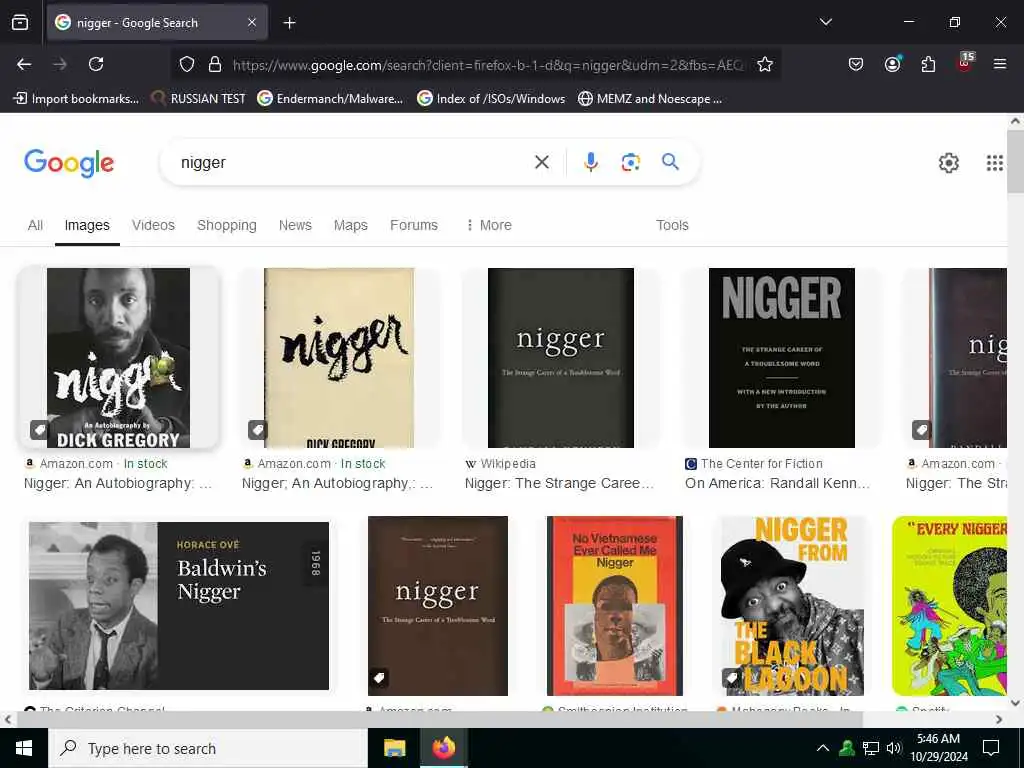Switch to the News tab
Image resolution: width=1024 pixels, height=768 pixels.
295,225
